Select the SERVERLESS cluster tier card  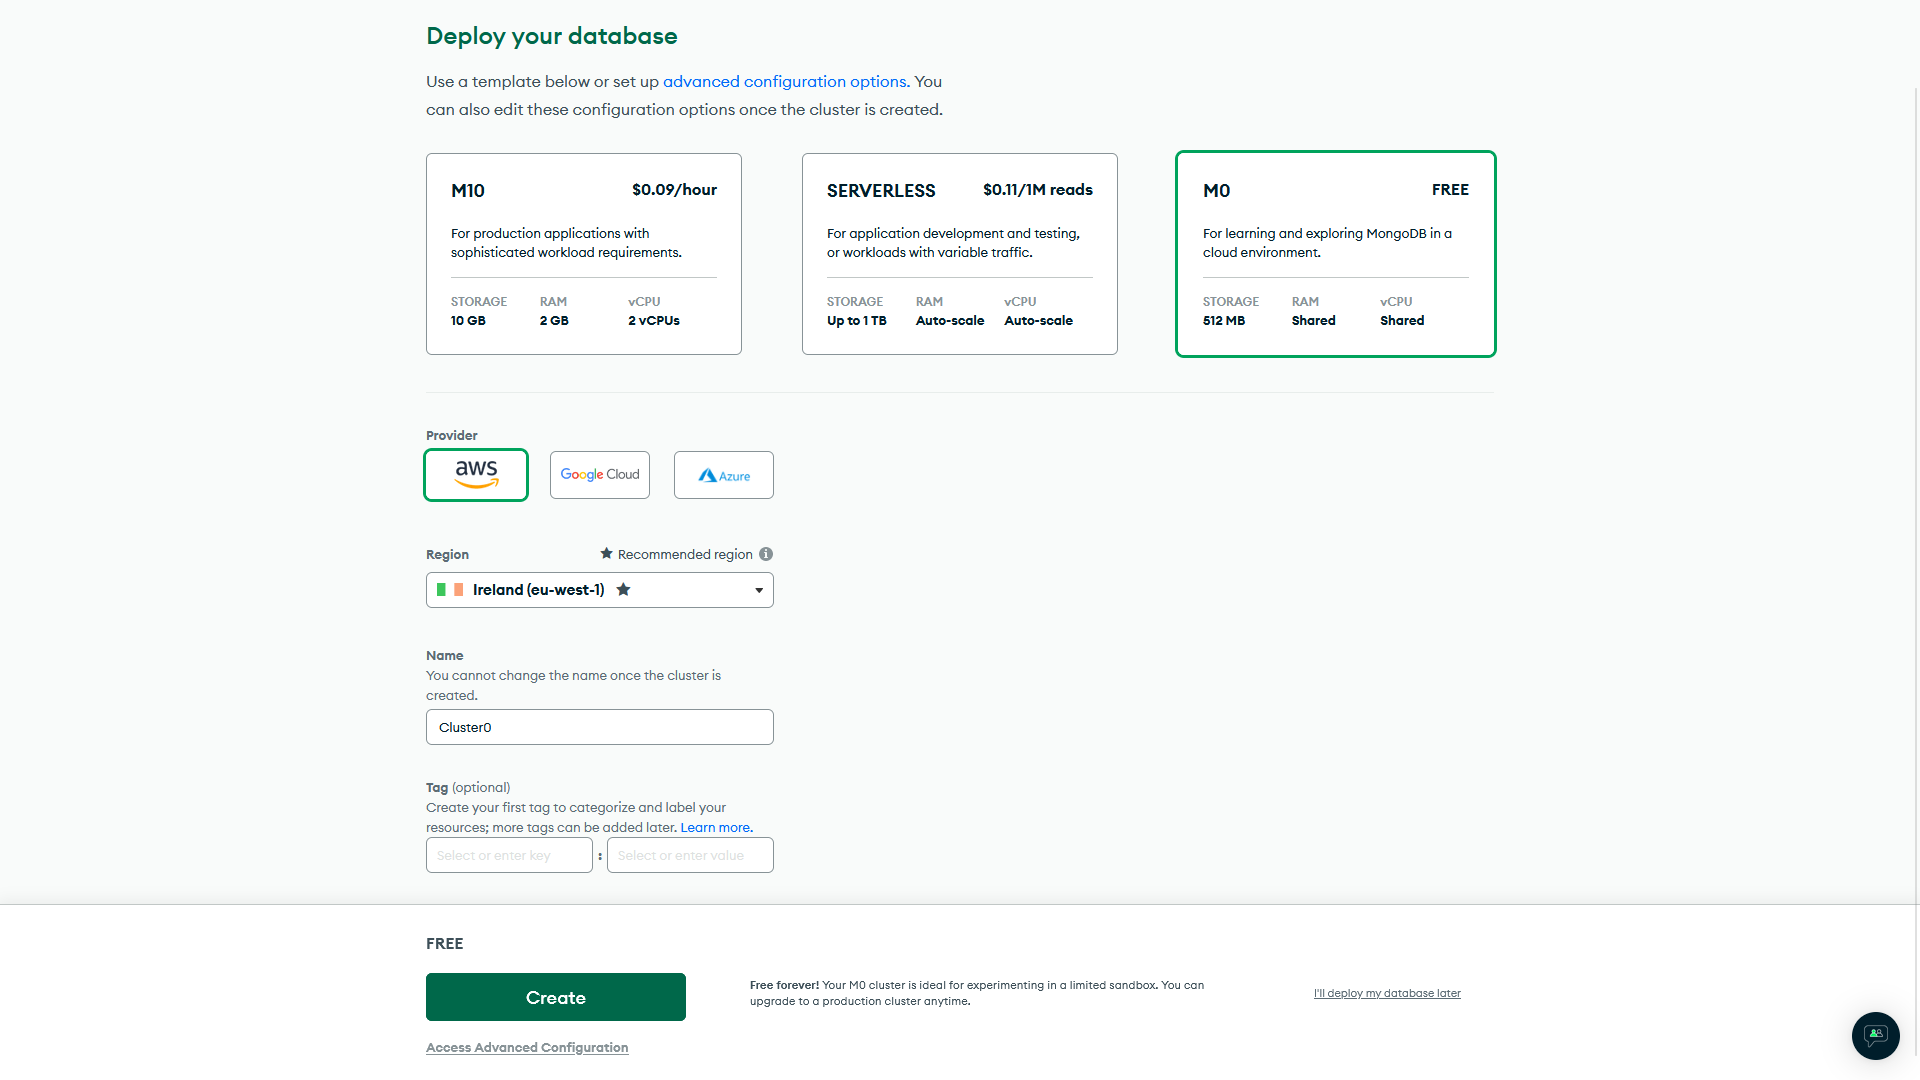click(959, 253)
